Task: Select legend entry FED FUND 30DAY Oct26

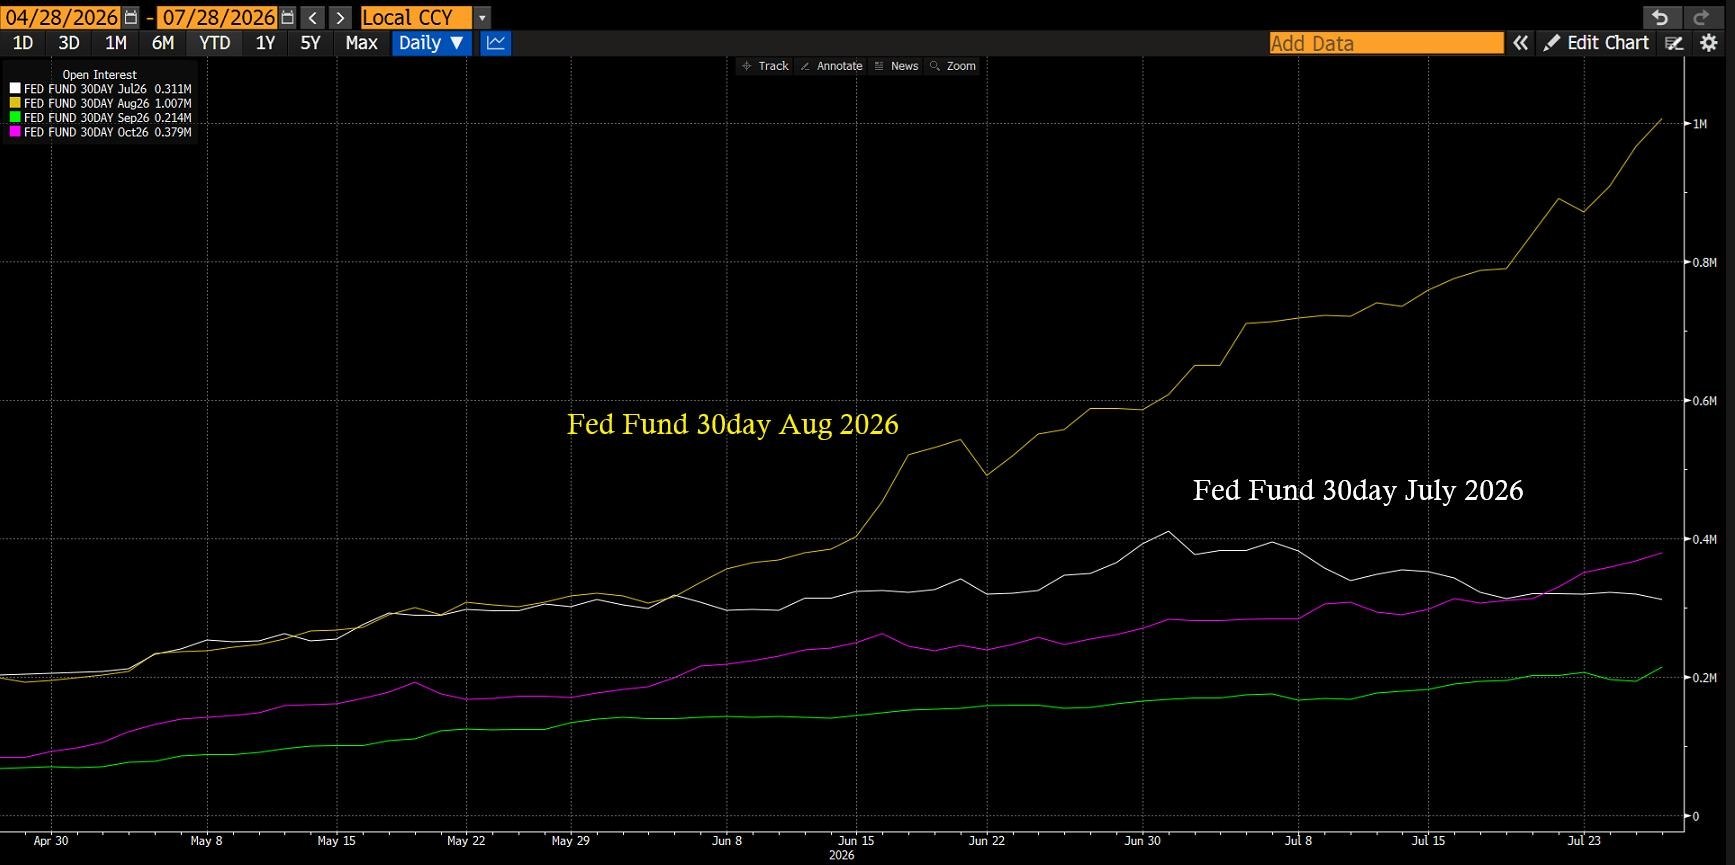Action: point(108,132)
